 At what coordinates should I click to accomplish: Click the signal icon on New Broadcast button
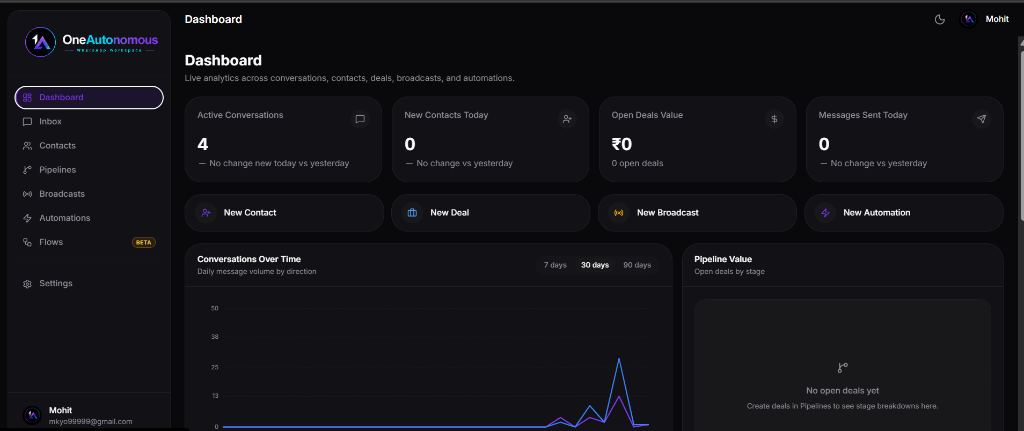618,213
